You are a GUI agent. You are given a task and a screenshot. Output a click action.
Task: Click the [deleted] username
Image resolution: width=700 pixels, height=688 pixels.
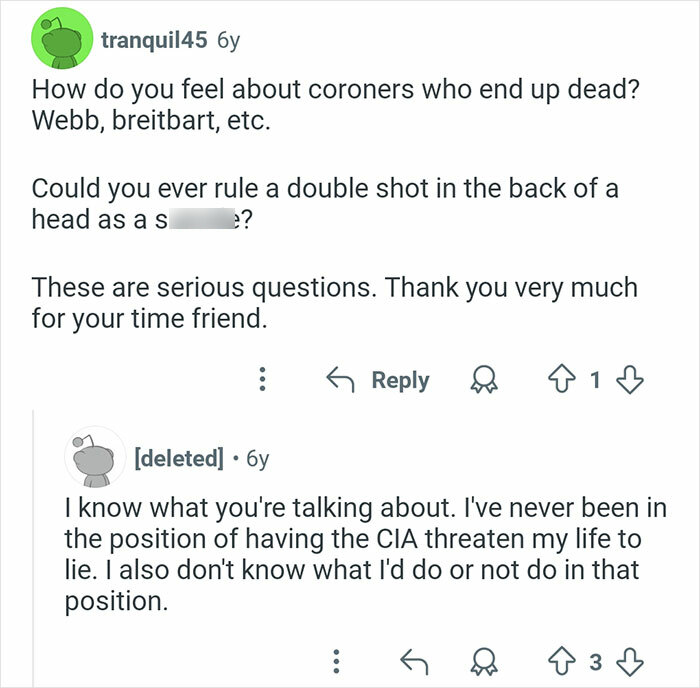point(177,458)
